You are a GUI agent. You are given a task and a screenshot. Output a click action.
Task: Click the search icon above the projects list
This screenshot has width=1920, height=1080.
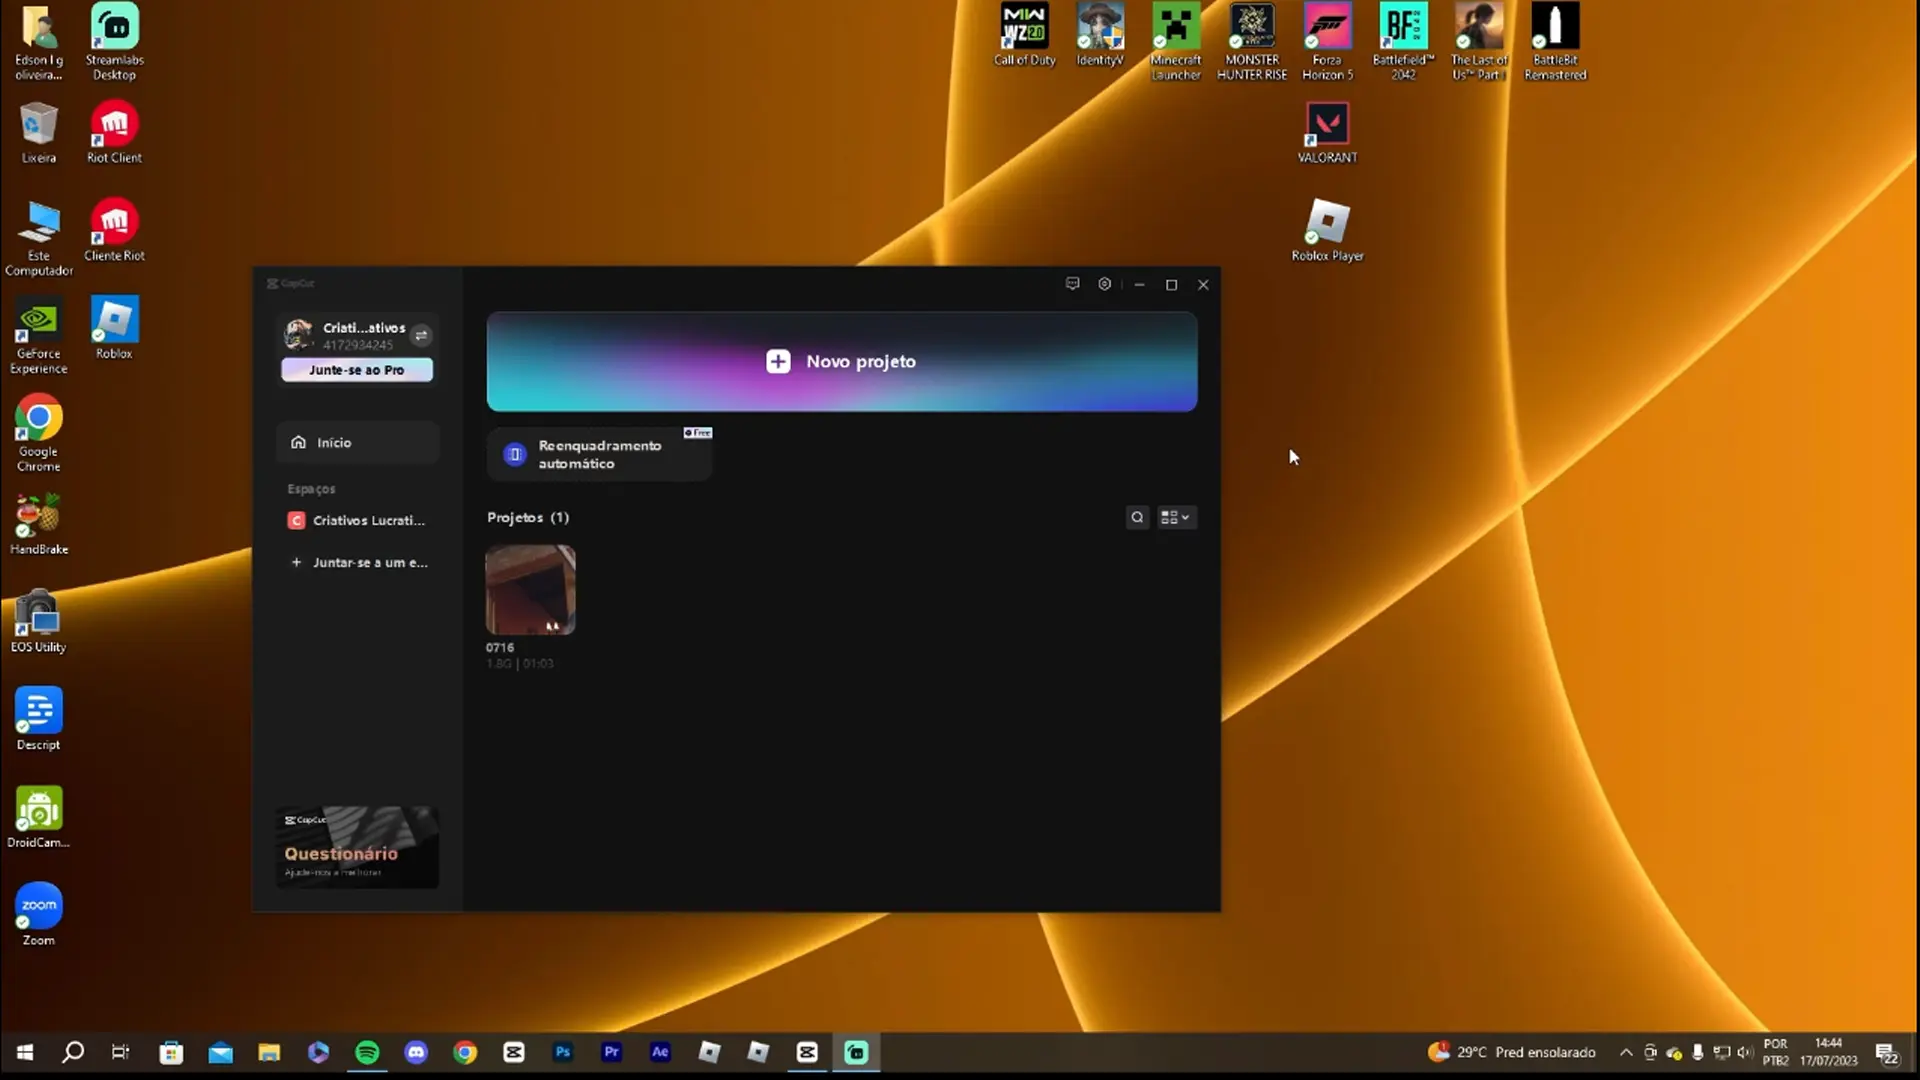(1137, 517)
